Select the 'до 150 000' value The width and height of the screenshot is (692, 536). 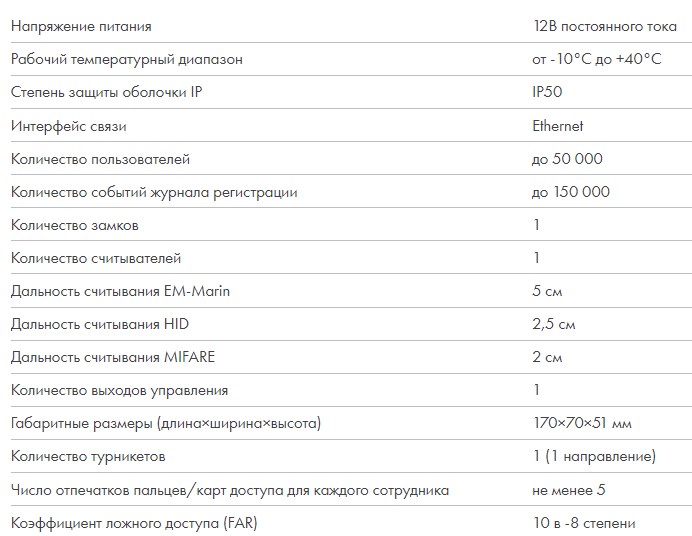point(571,192)
